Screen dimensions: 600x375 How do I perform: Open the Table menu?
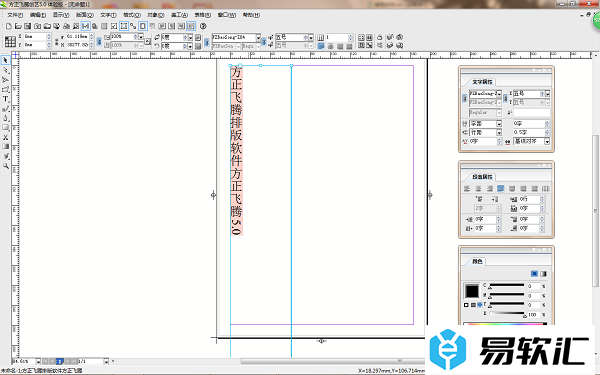point(203,15)
